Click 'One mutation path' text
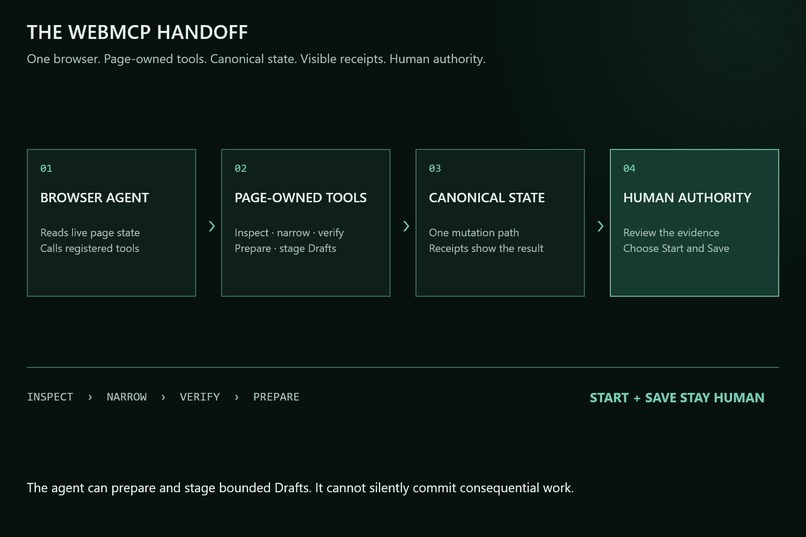 tap(474, 233)
